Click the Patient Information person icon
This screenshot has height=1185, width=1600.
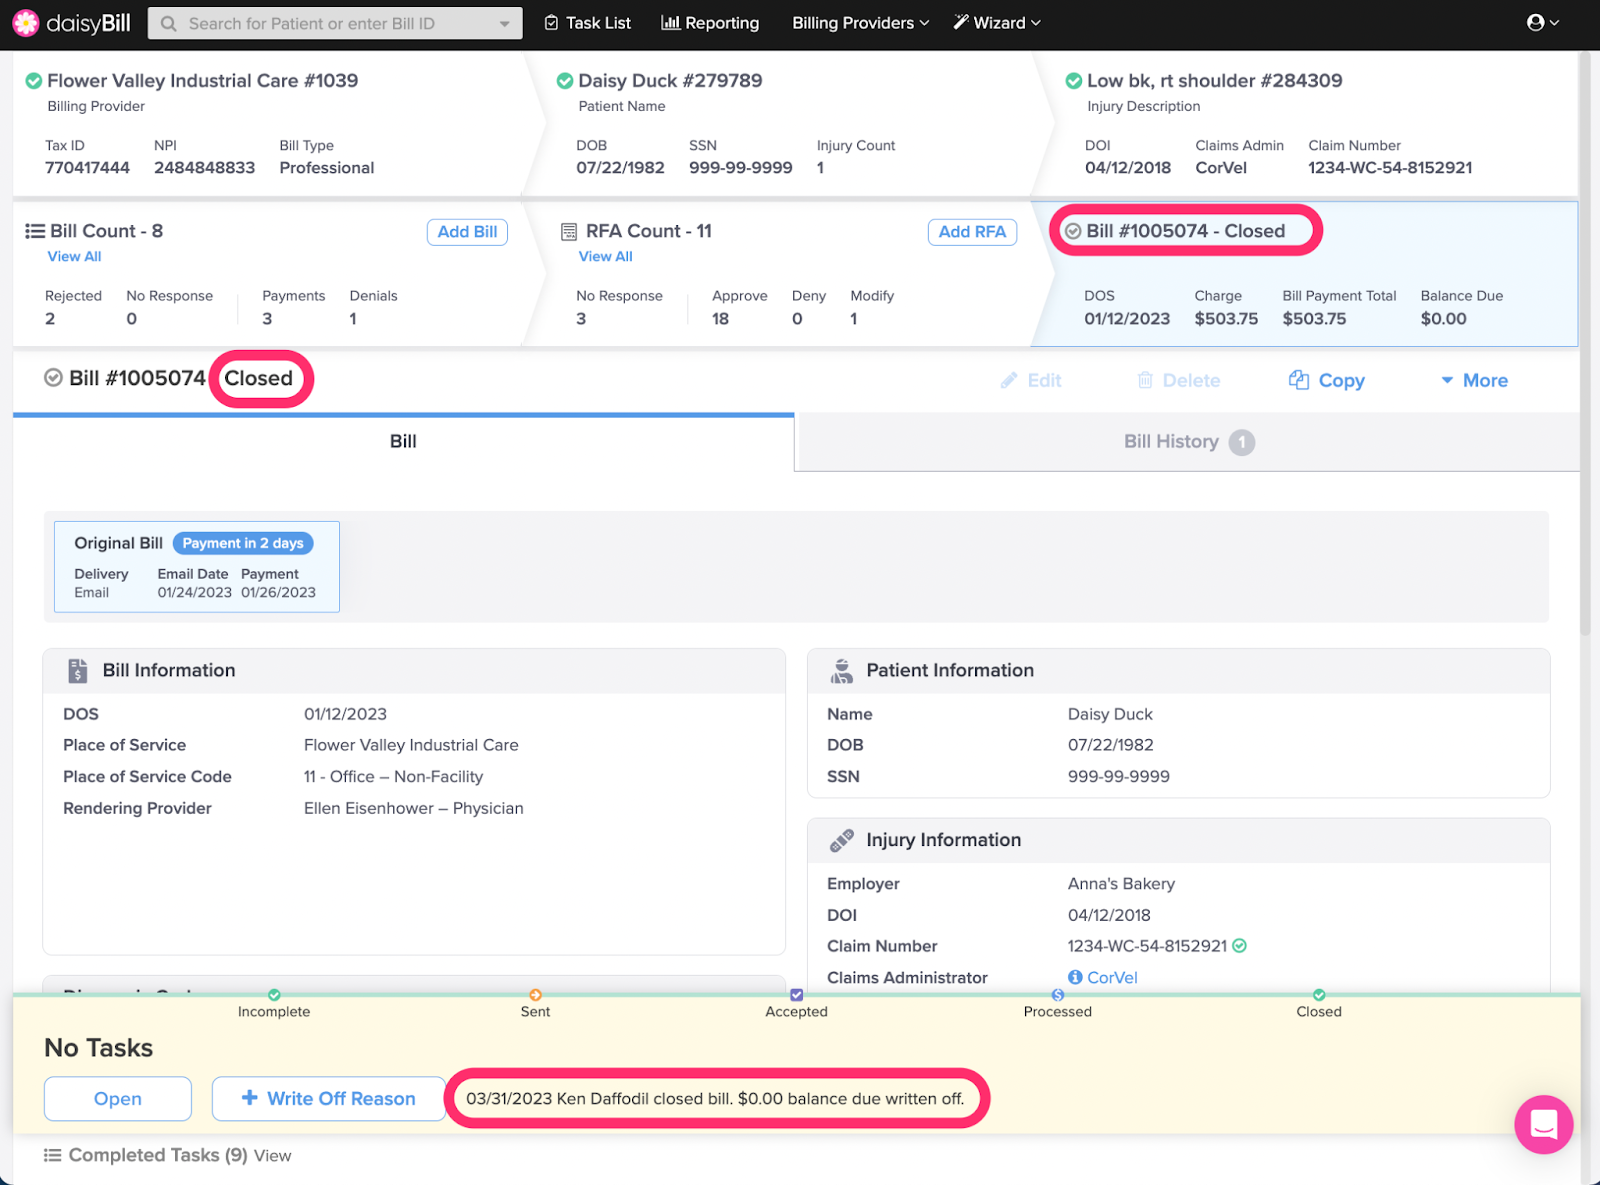coord(842,671)
